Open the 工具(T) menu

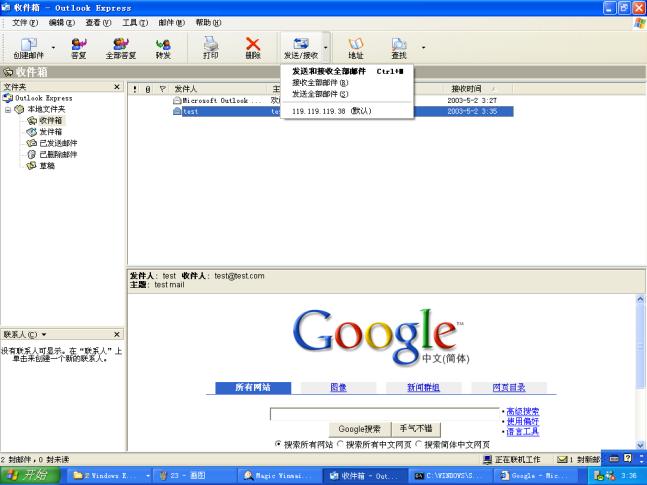click(135, 23)
